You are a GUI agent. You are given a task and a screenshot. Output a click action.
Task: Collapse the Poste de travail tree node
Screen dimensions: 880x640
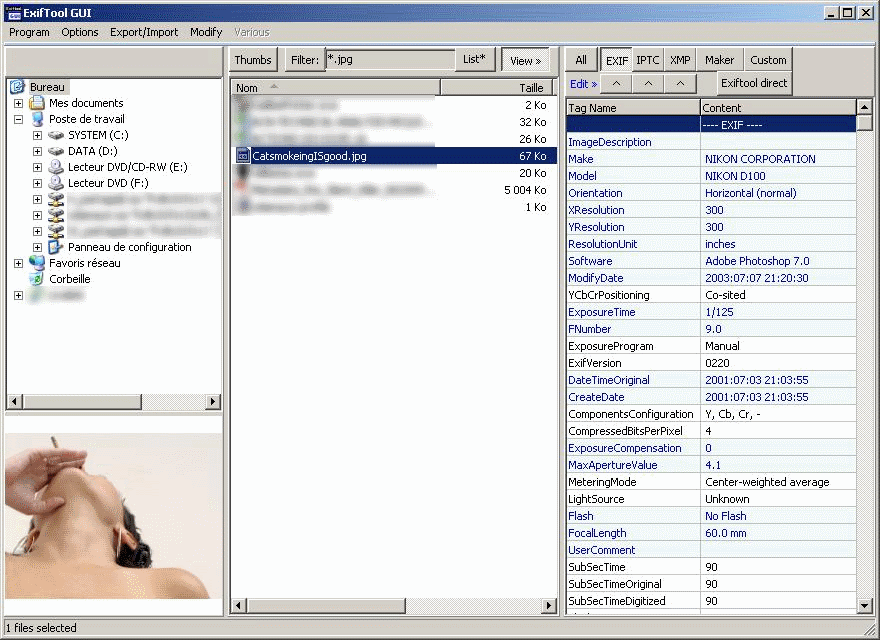pos(18,119)
